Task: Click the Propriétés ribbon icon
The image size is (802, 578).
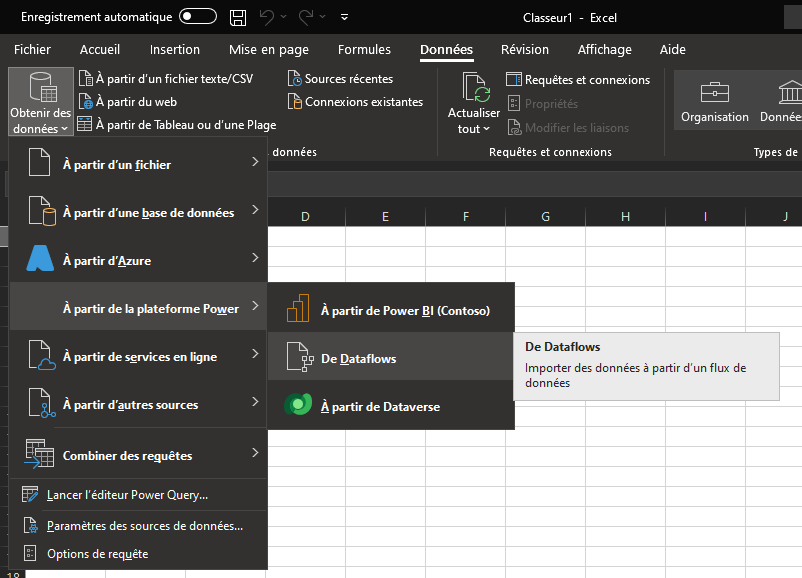Action: (x=514, y=103)
